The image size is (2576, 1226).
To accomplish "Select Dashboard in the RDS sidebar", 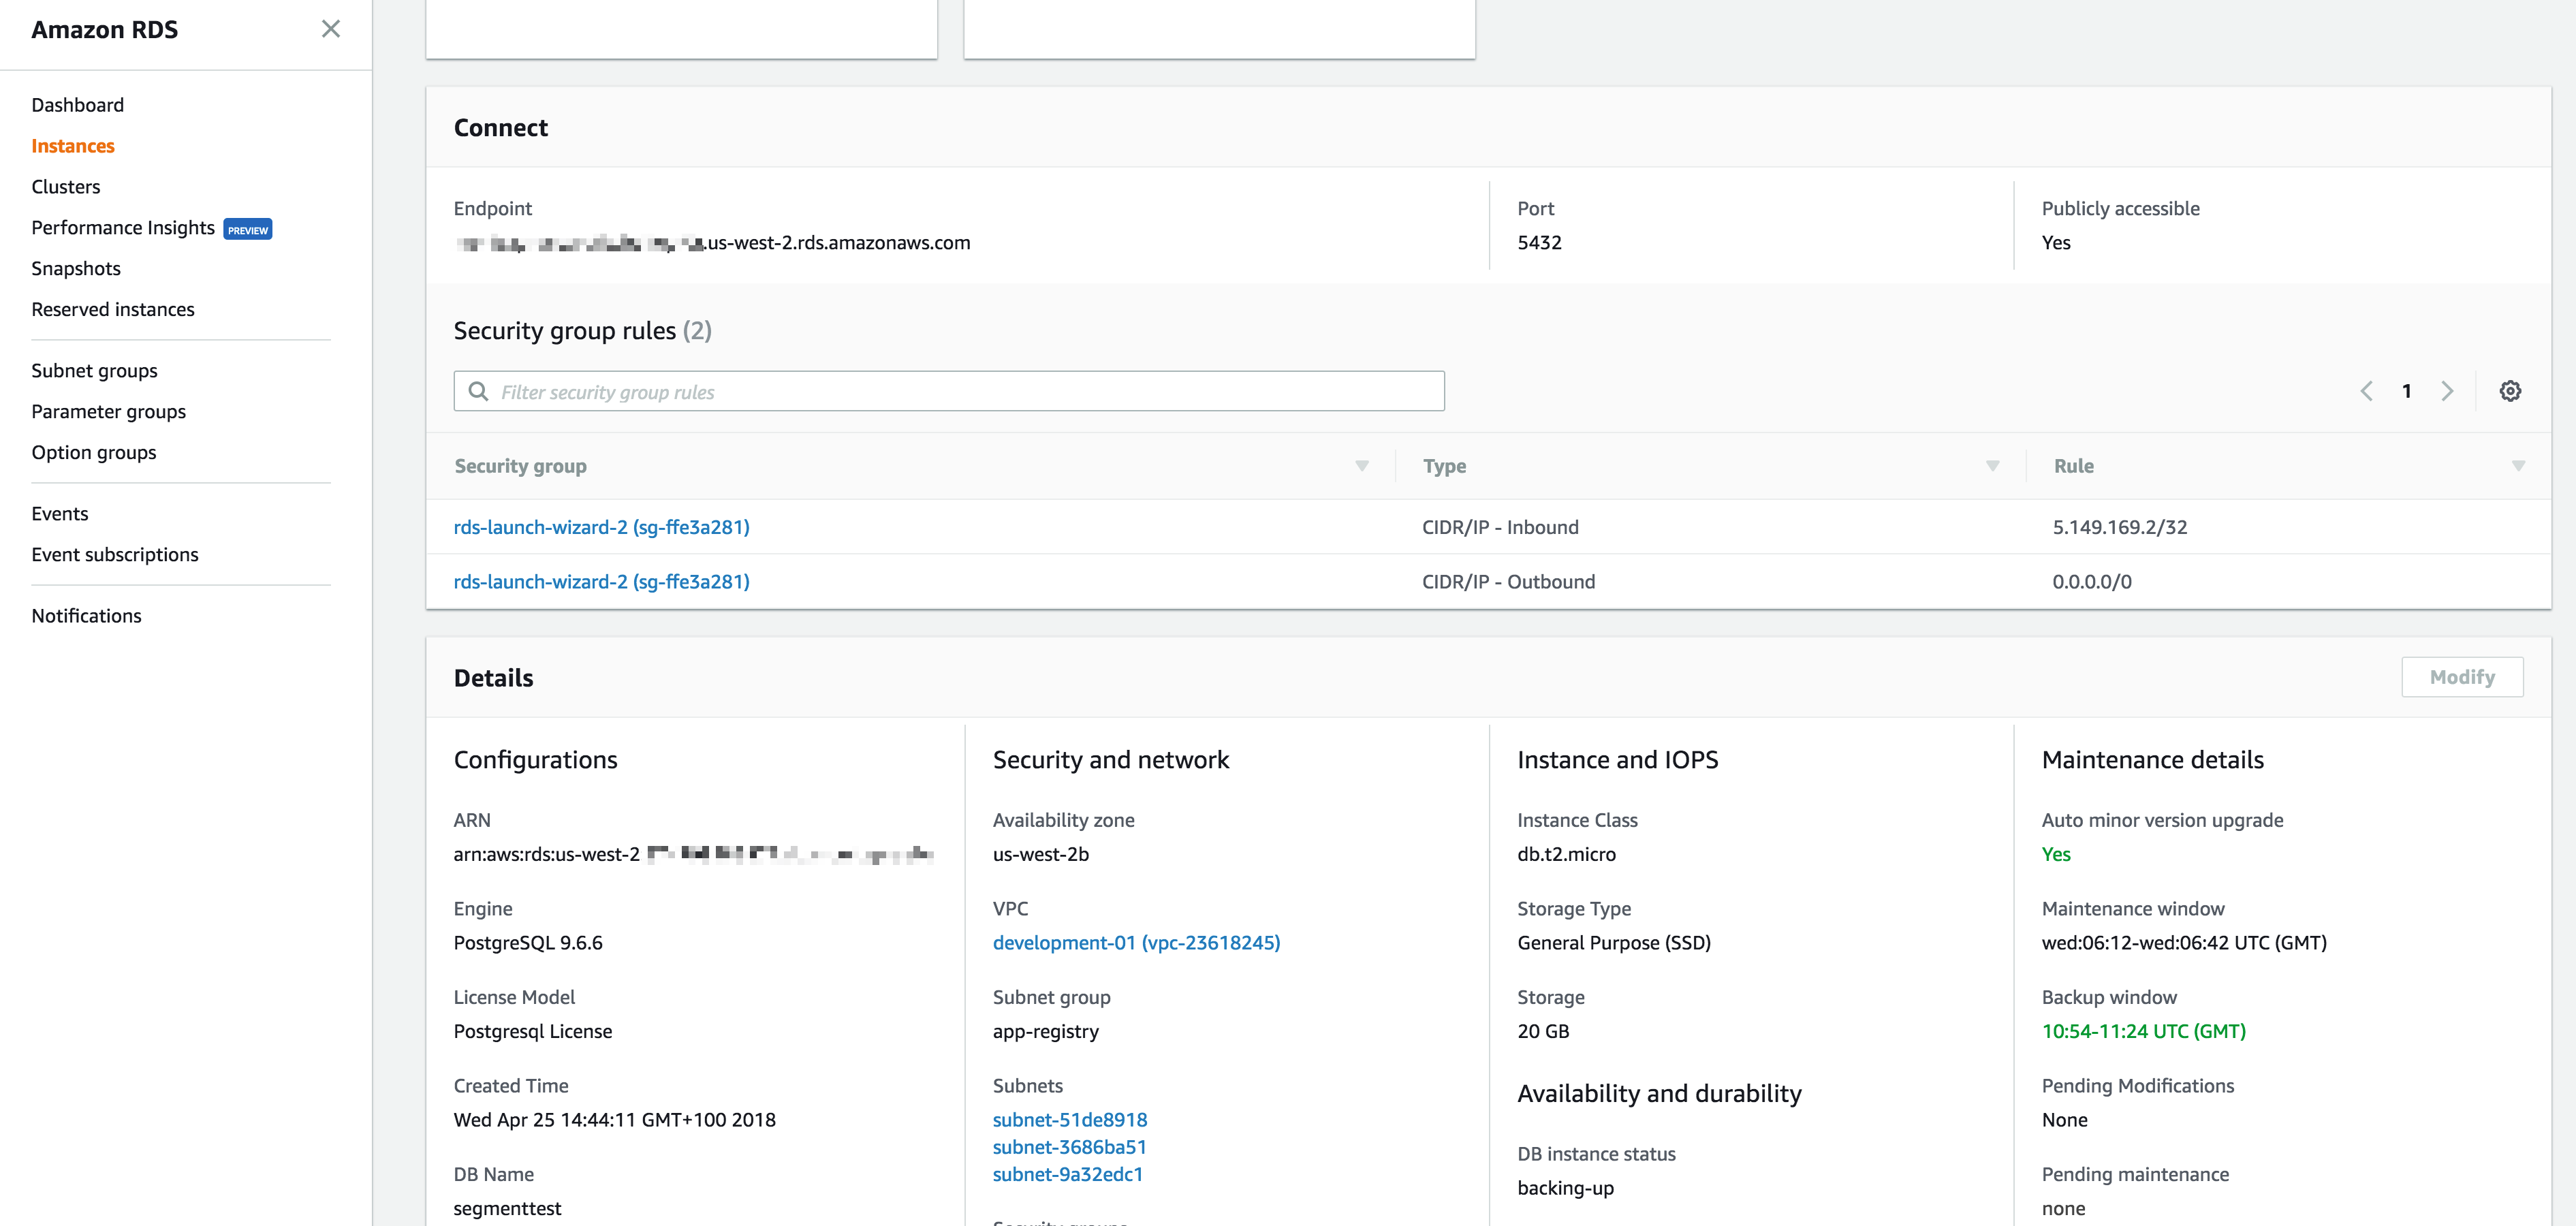I will [x=78, y=105].
